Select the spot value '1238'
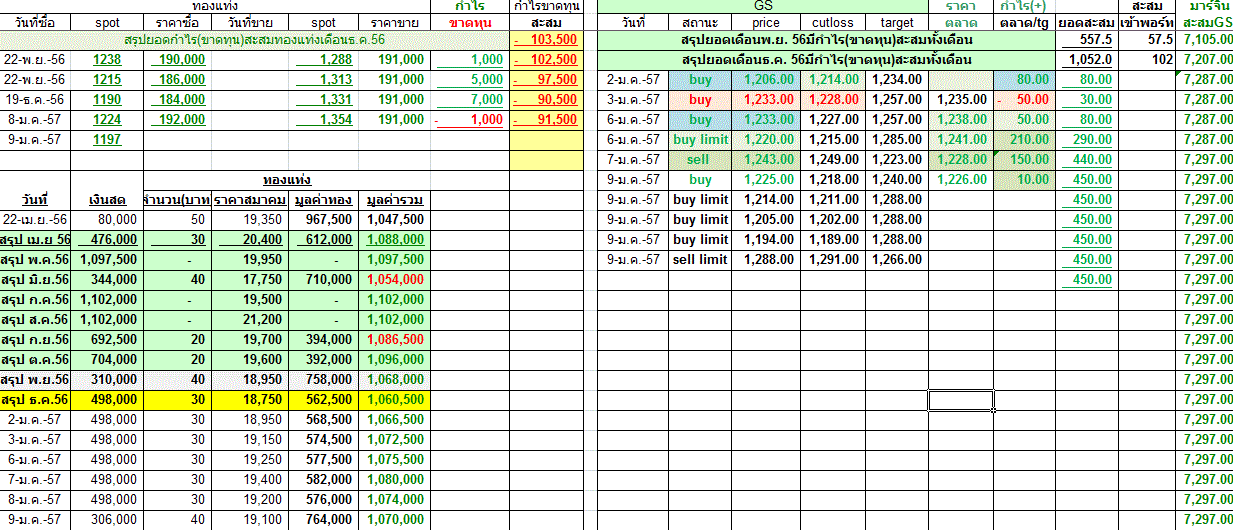 pos(106,60)
